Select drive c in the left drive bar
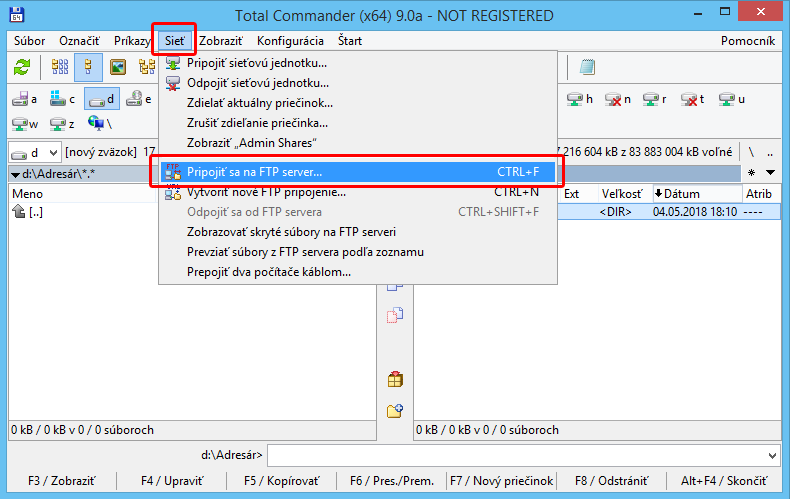Image resolution: width=790 pixels, height=499 pixels. [x=62, y=99]
